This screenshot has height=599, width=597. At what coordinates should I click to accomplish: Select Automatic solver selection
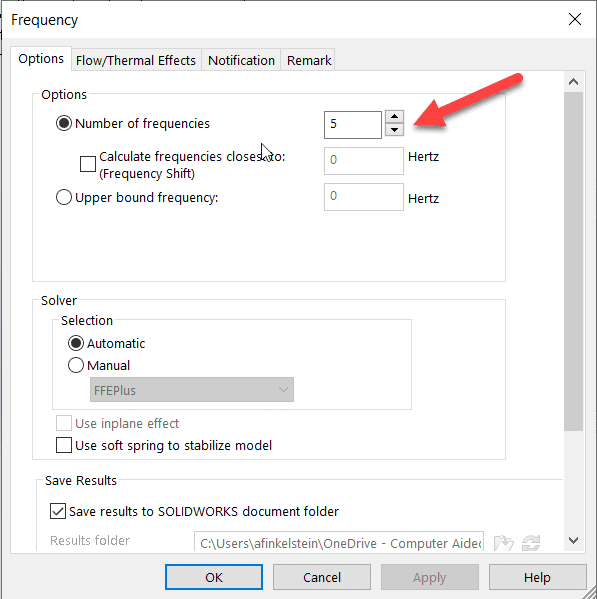(76, 343)
